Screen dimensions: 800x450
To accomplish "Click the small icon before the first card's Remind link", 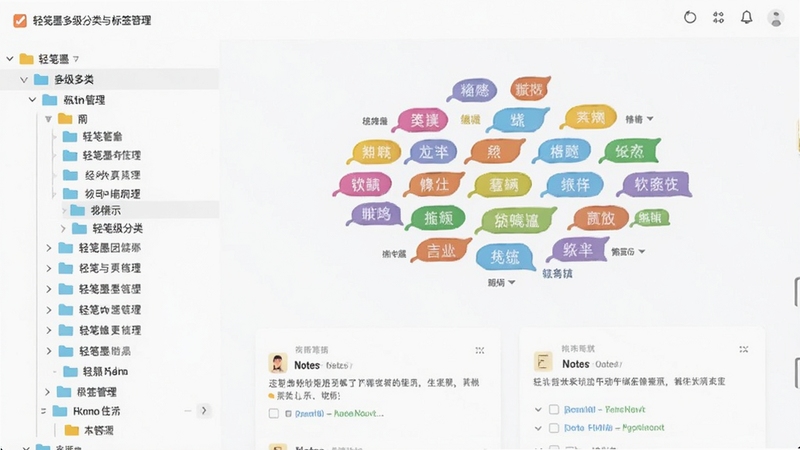I will (x=288, y=413).
